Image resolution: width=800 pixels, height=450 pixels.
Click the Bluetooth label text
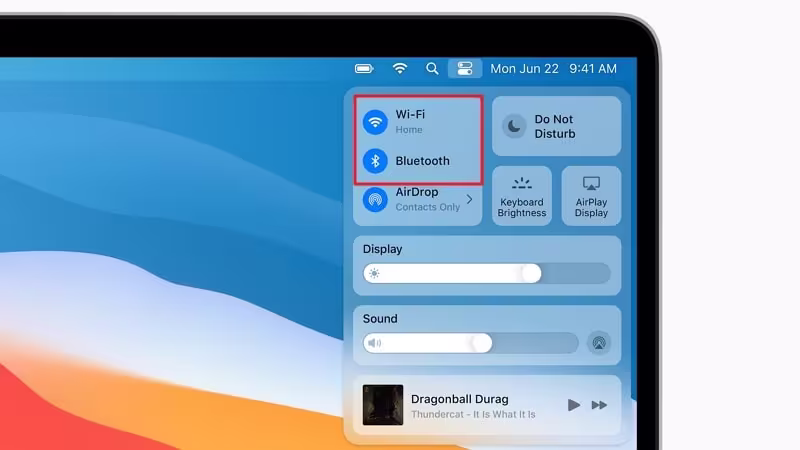tap(422, 161)
